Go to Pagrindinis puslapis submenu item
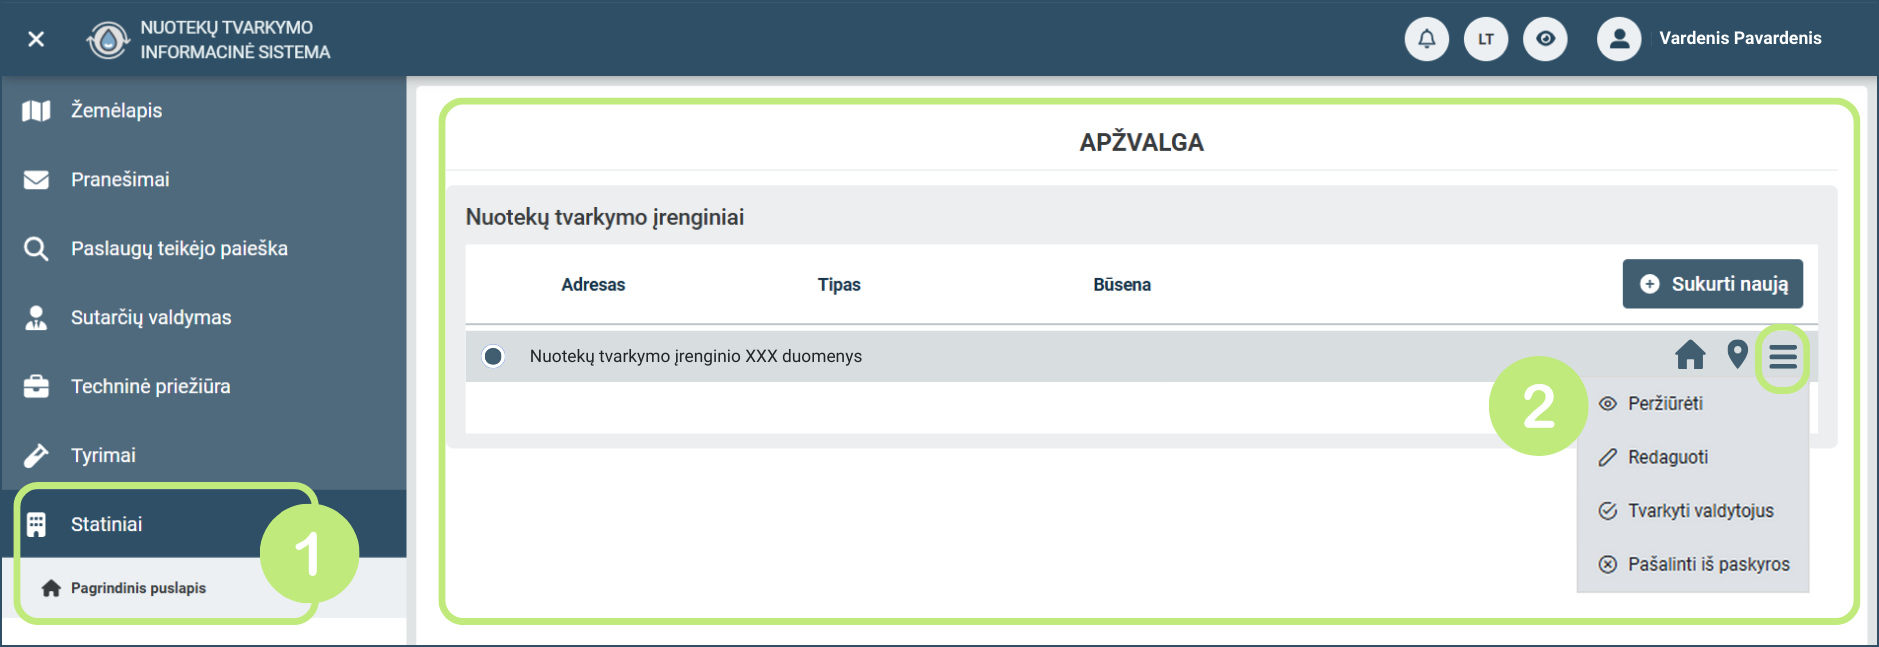The height and width of the screenshot is (647, 1879). pyautogui.click(x=204, y=588)
